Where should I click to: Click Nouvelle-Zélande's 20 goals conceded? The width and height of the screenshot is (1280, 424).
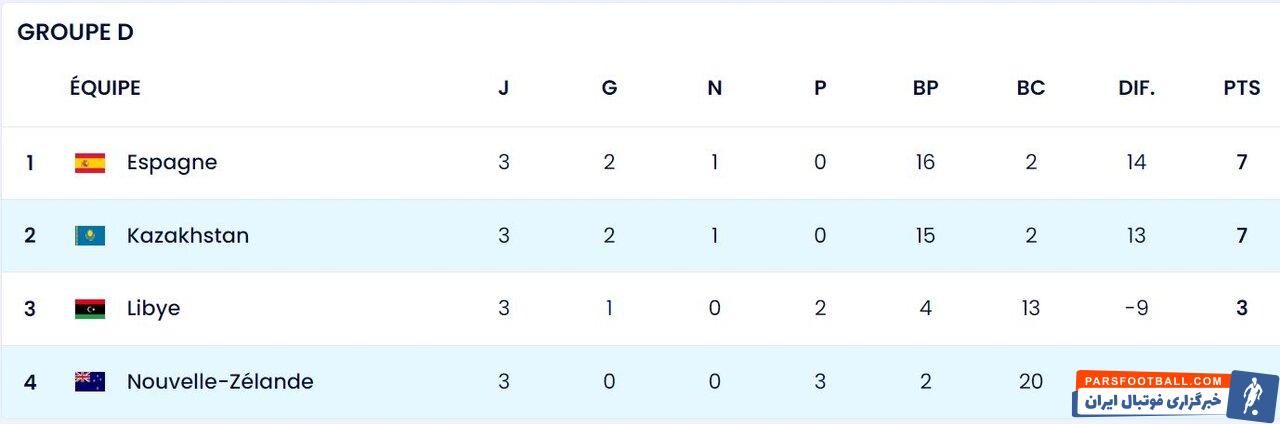click(1030, 381)
